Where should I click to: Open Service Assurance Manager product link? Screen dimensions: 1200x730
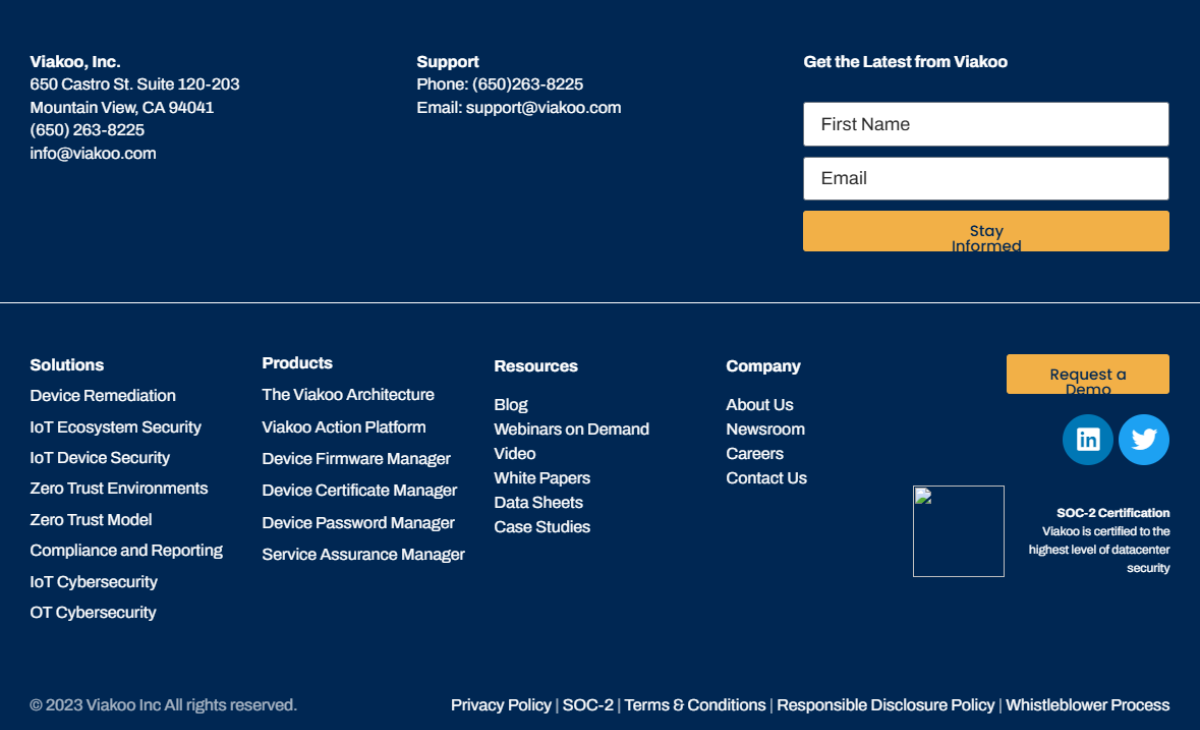click(363, 555)
